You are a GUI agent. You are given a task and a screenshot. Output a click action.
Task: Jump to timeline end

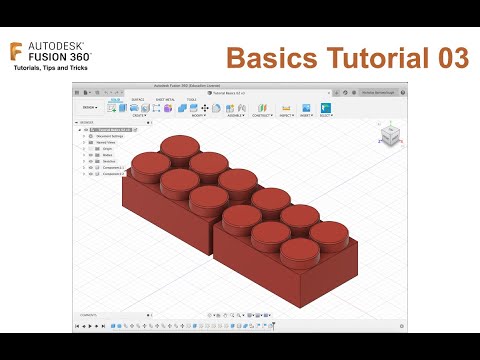(x=103, y=326)
